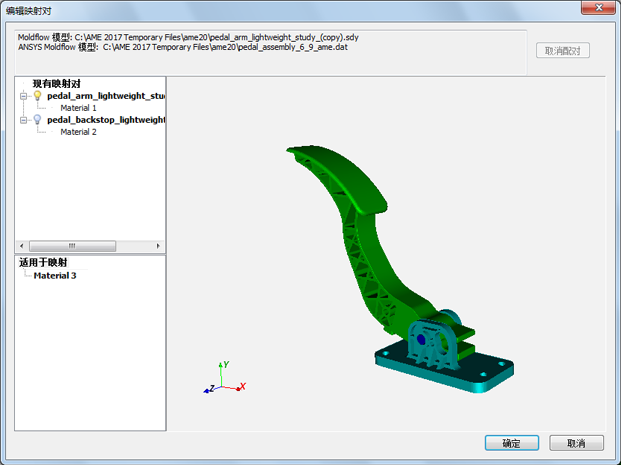Click the 确定 confirm button
The width and height of the screenshot is (621, 465).
coord(512,443)
